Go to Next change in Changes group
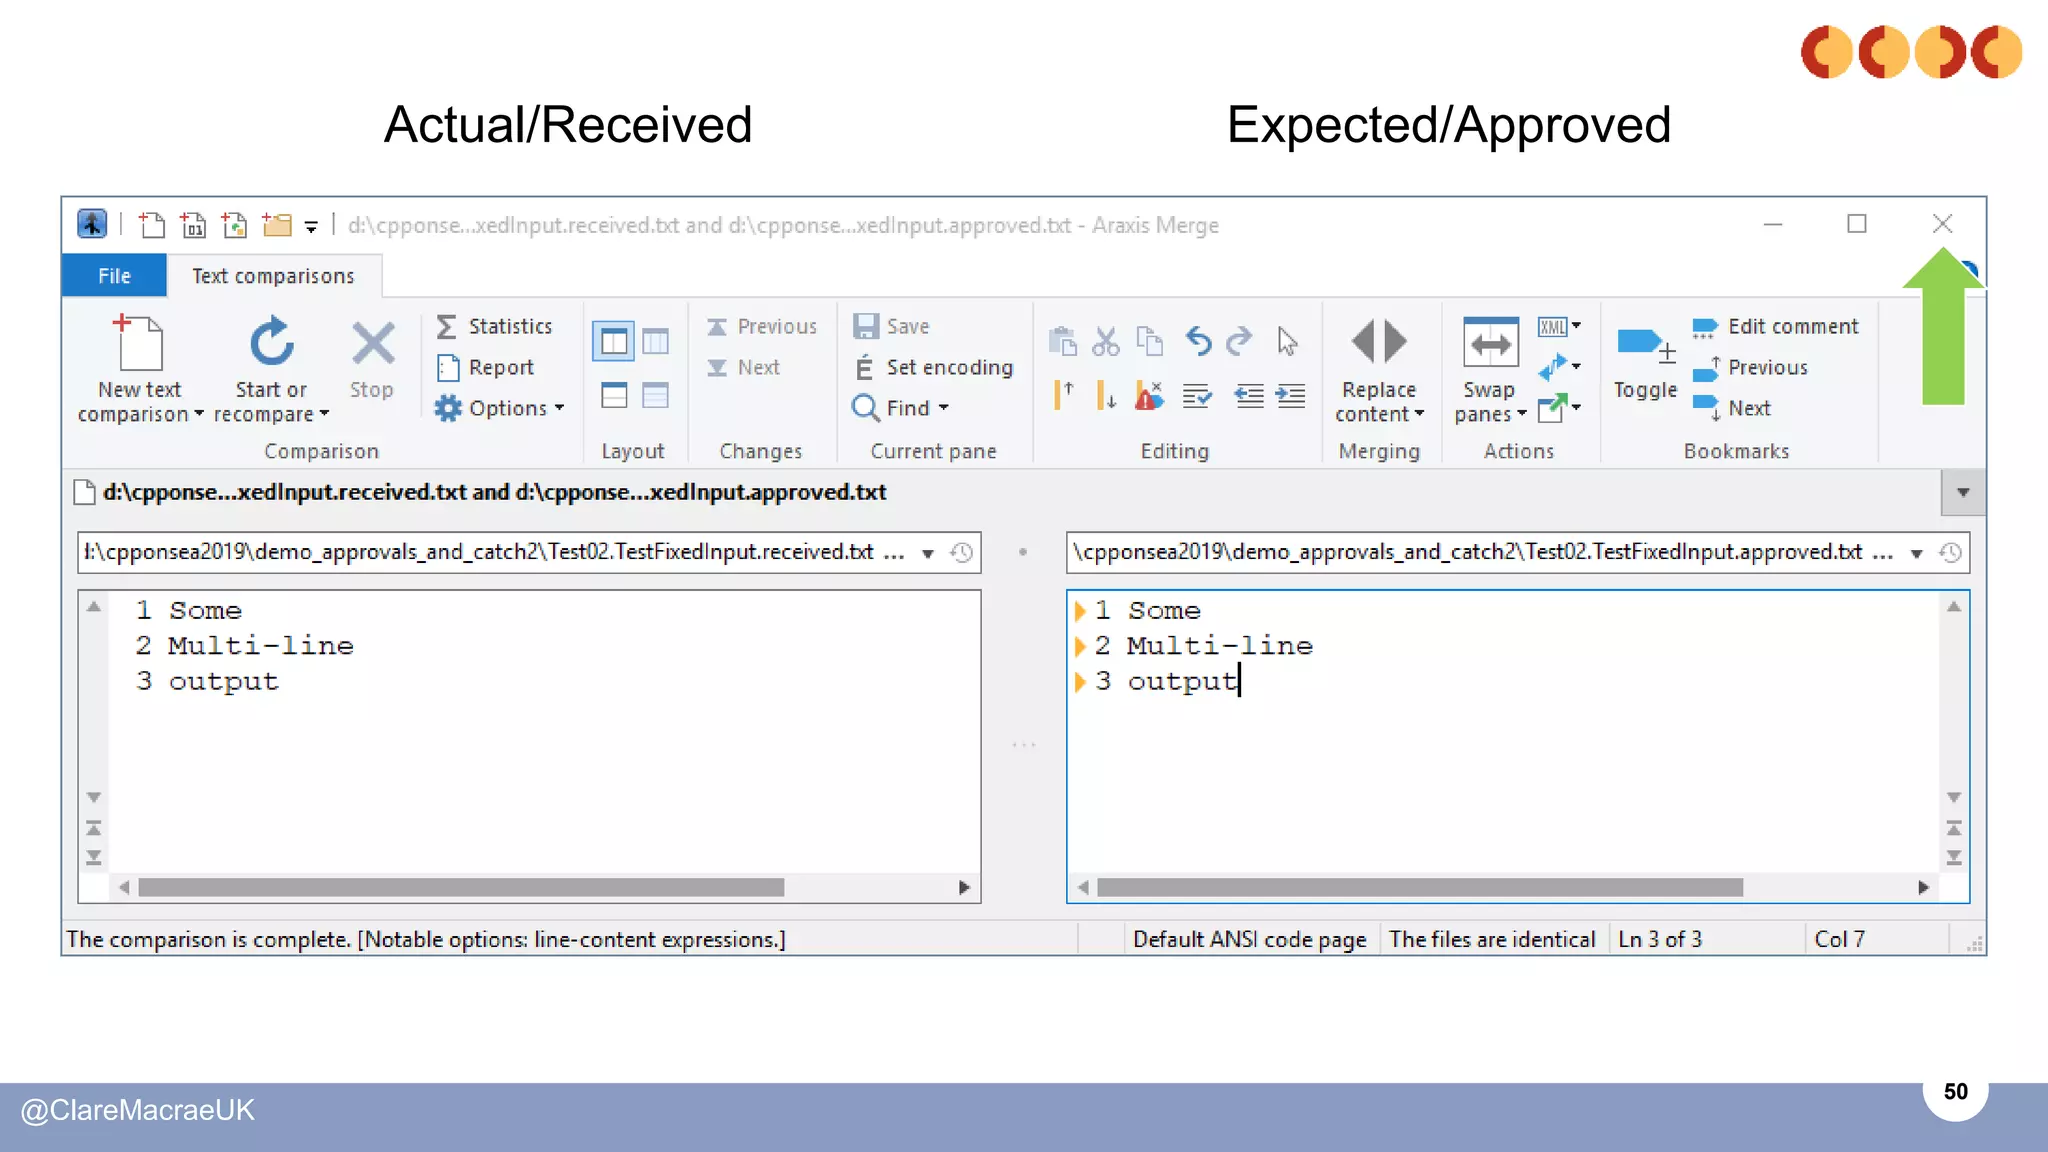This screenshot has height=1152, width=2048. (x=744, y=368)
